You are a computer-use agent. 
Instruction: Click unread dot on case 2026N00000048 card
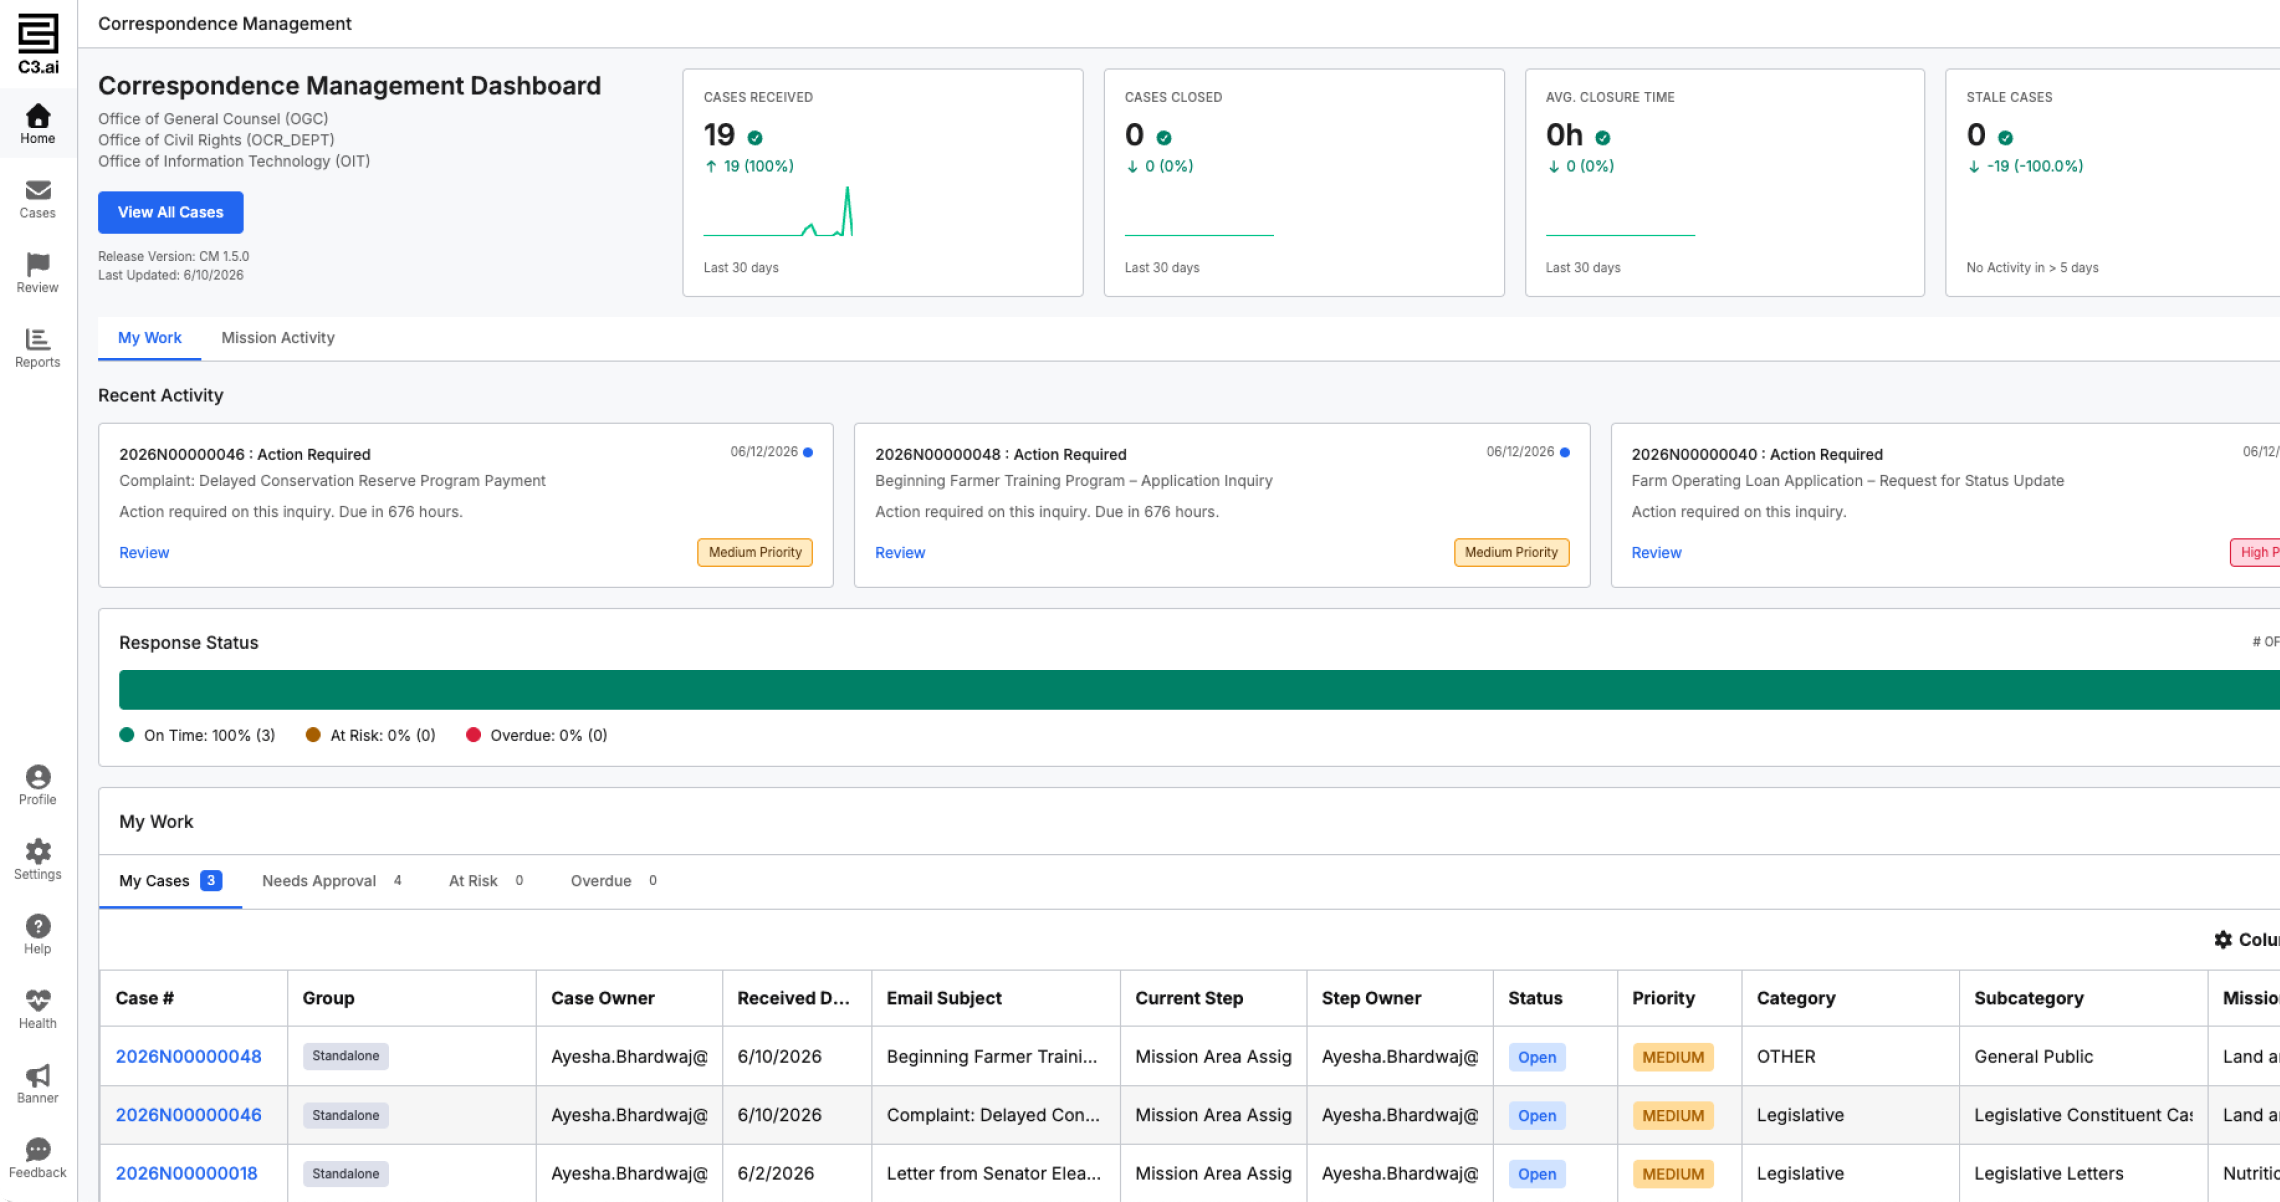tap(1565, 452)
